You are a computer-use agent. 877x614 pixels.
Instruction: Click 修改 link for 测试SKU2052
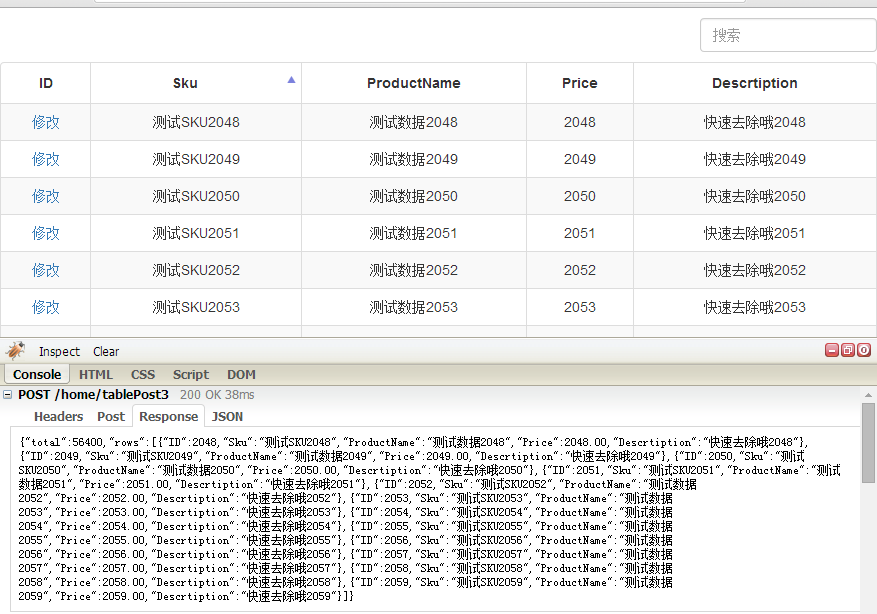[x=45, y=270]
